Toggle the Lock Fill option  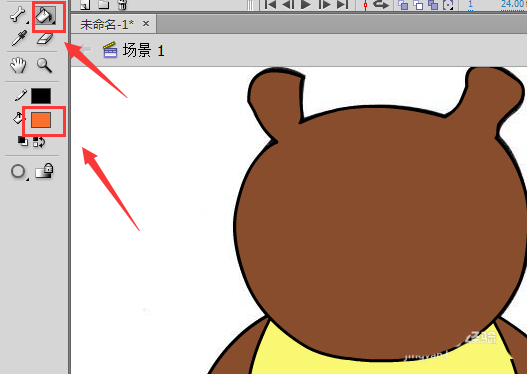[x=45, y=171]
